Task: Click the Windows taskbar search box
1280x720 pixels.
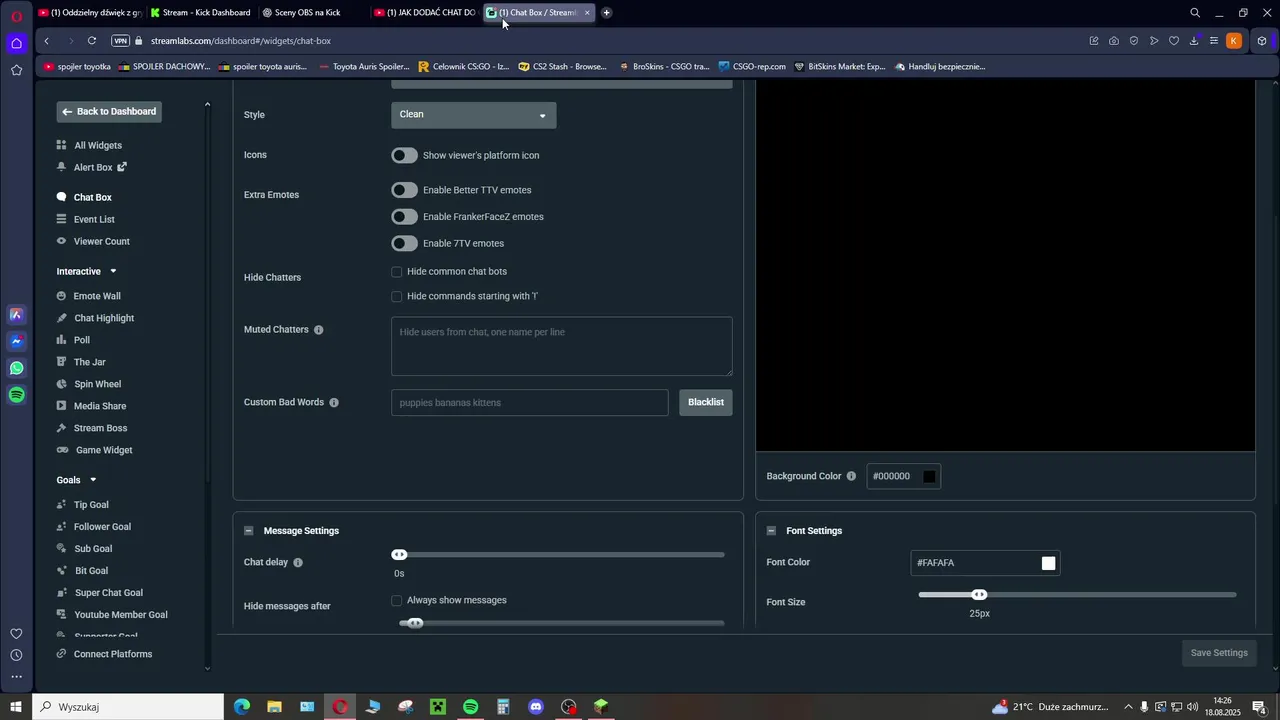Action: coord(128,707)
